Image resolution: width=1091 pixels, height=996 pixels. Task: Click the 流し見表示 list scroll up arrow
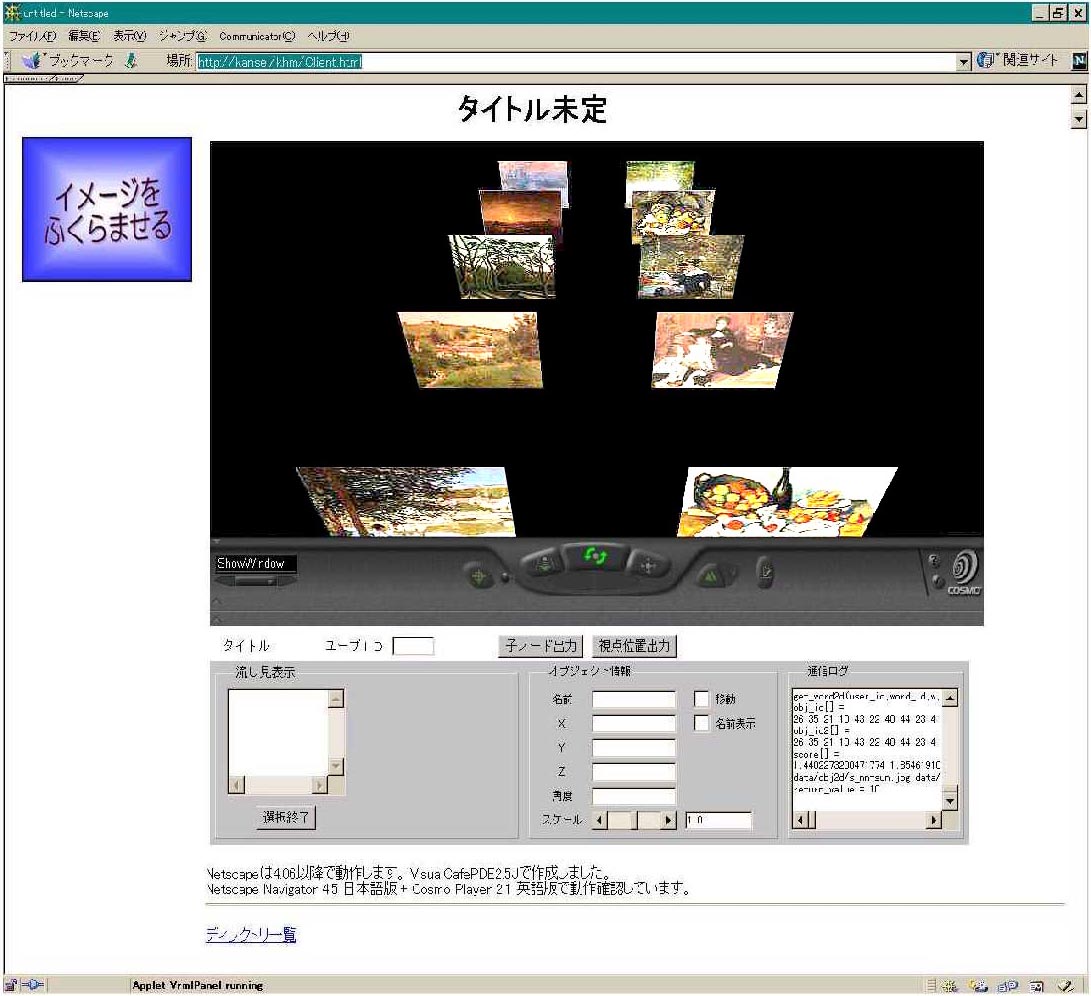336,699
